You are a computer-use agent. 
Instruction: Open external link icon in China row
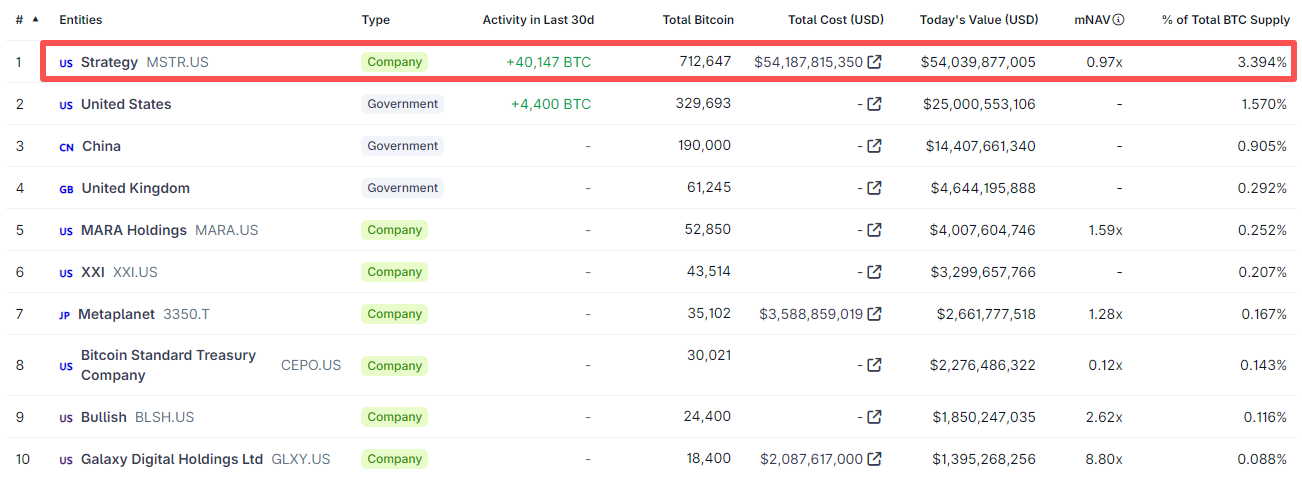click(874, 146)
